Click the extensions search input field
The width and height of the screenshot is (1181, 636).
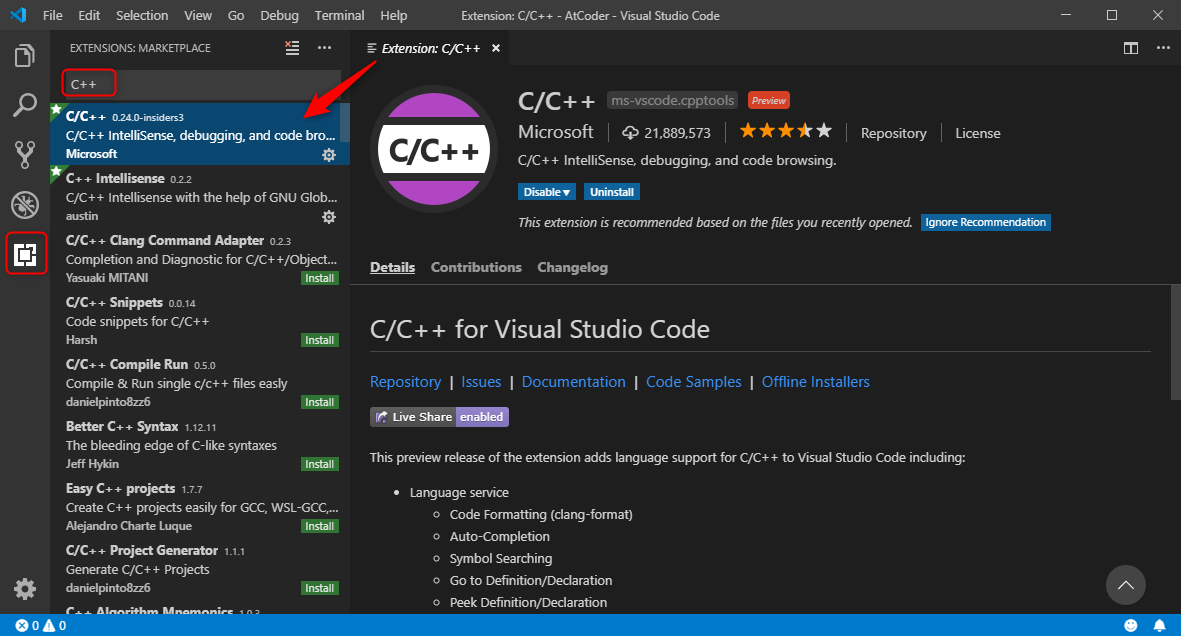[200, 84]
